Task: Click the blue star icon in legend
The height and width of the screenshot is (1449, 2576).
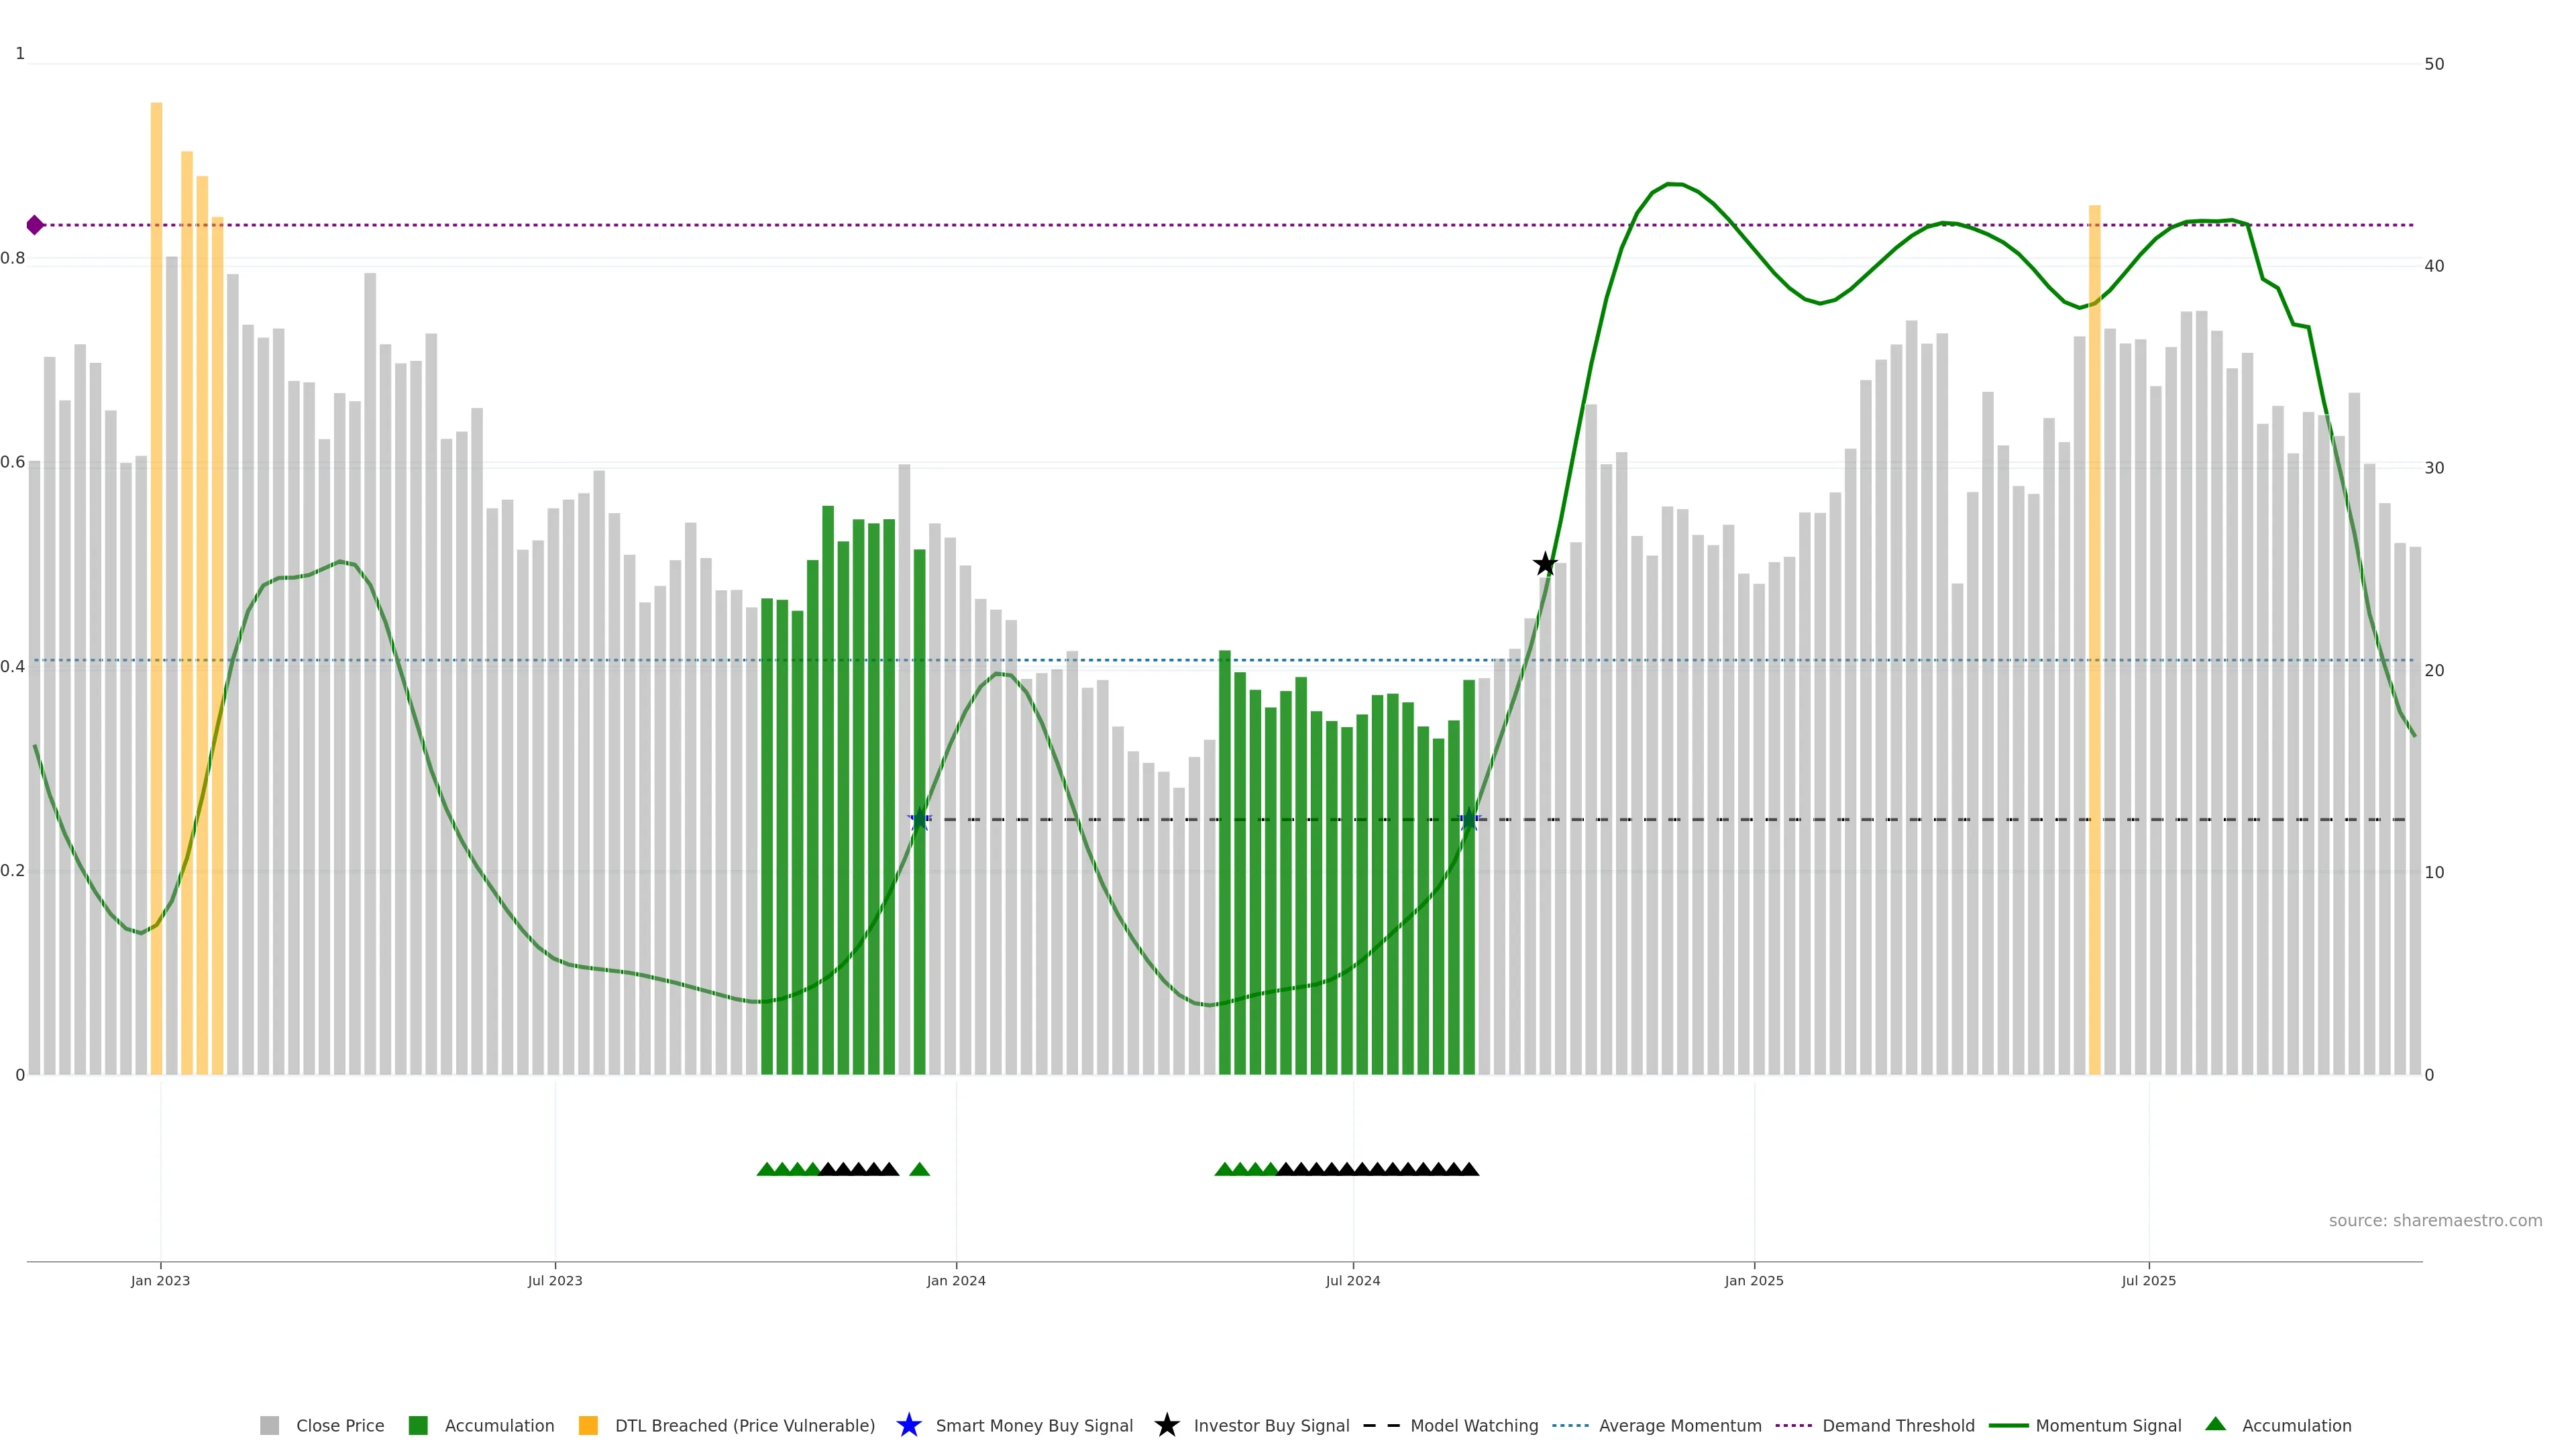Action: [908, 1425]
